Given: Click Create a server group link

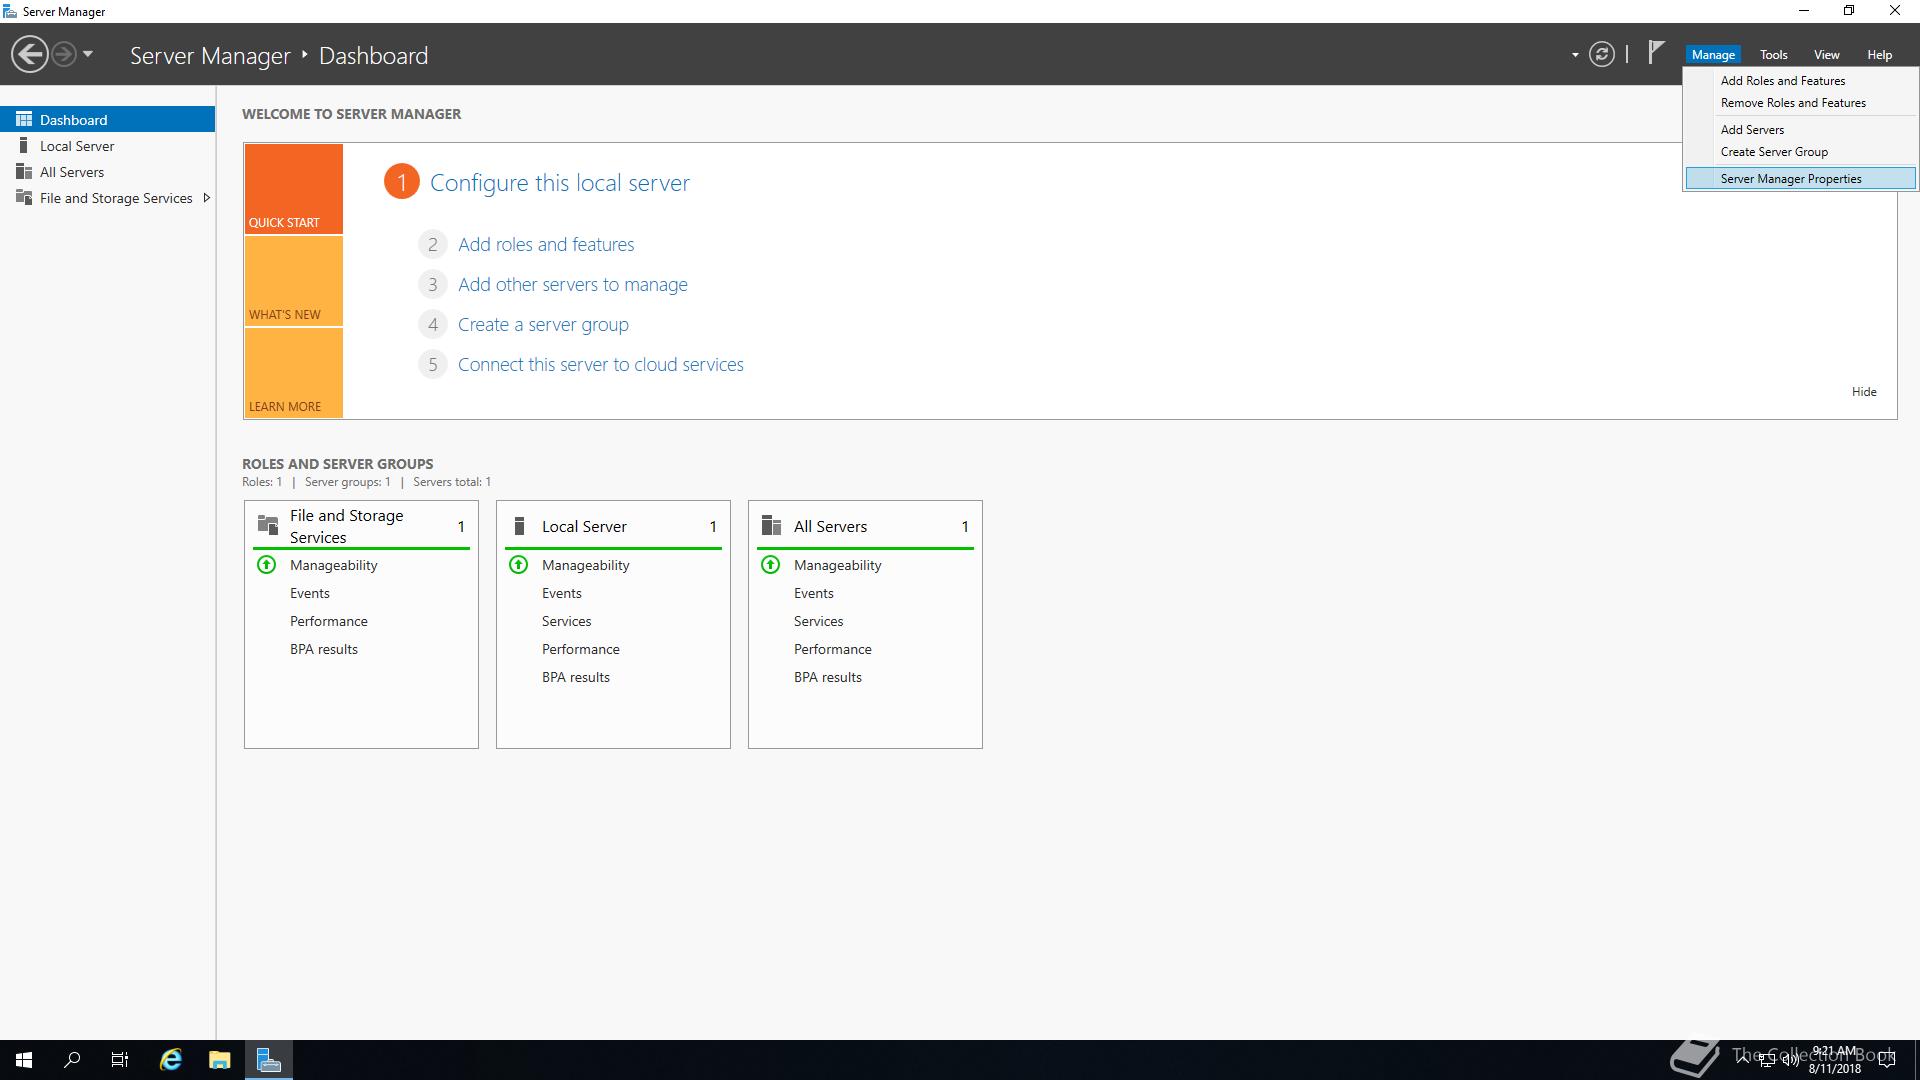Looking at the screenshot, I should point(543,324).
